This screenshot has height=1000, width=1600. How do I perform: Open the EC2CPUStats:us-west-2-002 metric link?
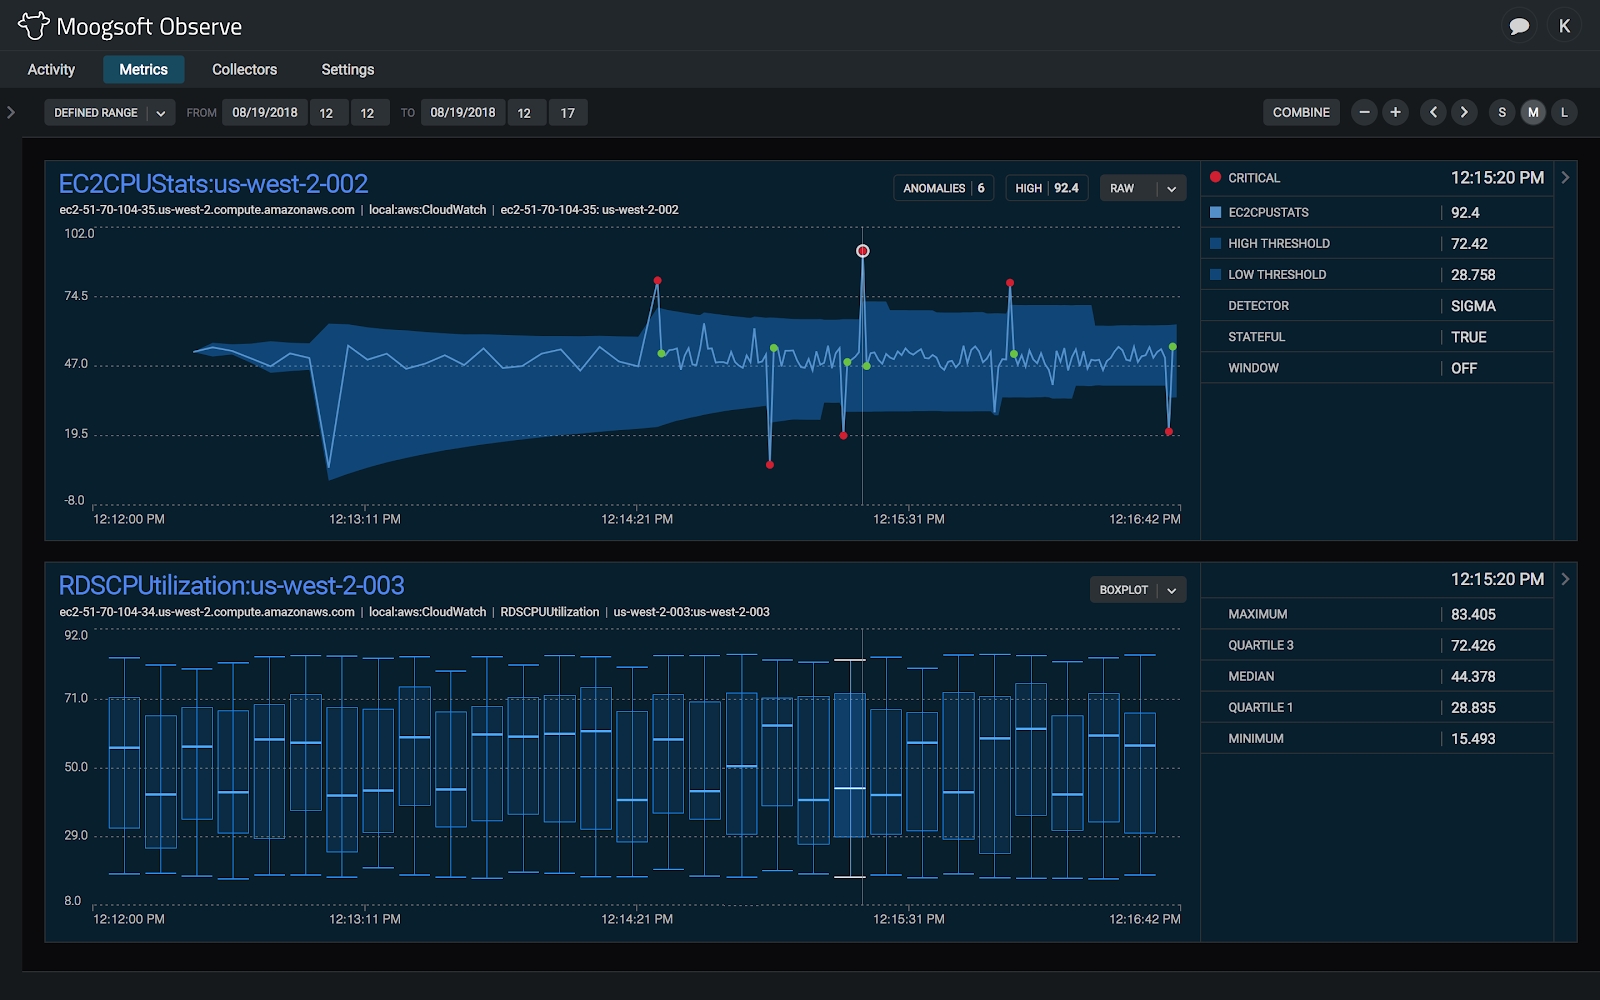(211, 184)
